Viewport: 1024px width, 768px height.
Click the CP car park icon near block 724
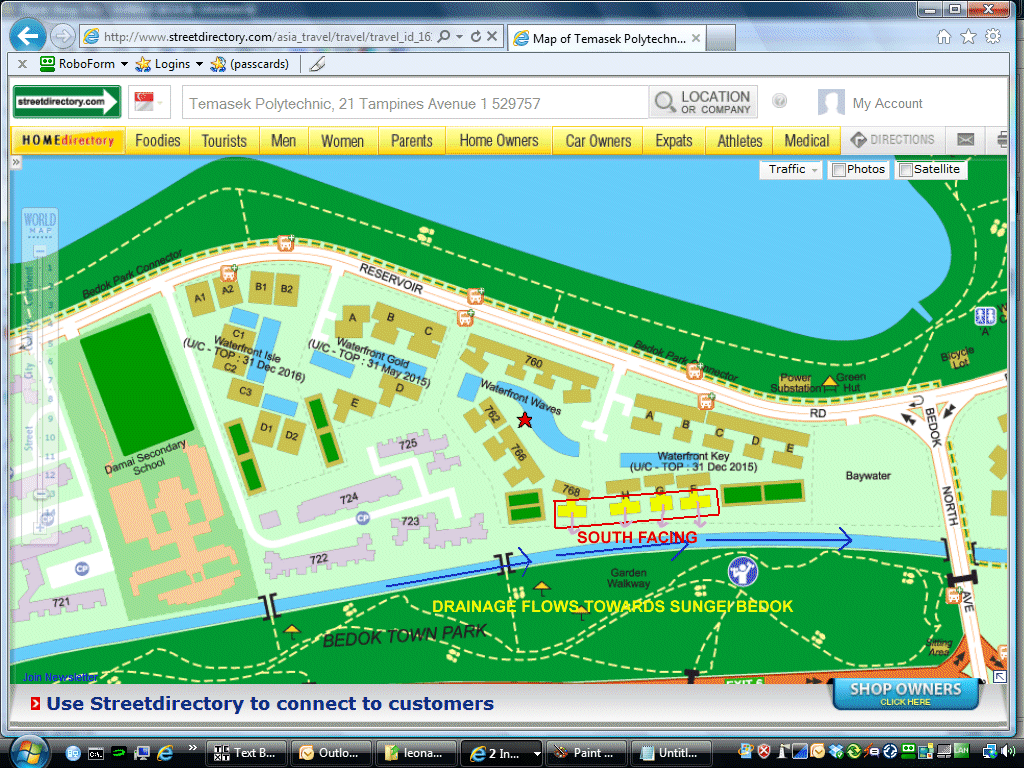tap(363, 518)
